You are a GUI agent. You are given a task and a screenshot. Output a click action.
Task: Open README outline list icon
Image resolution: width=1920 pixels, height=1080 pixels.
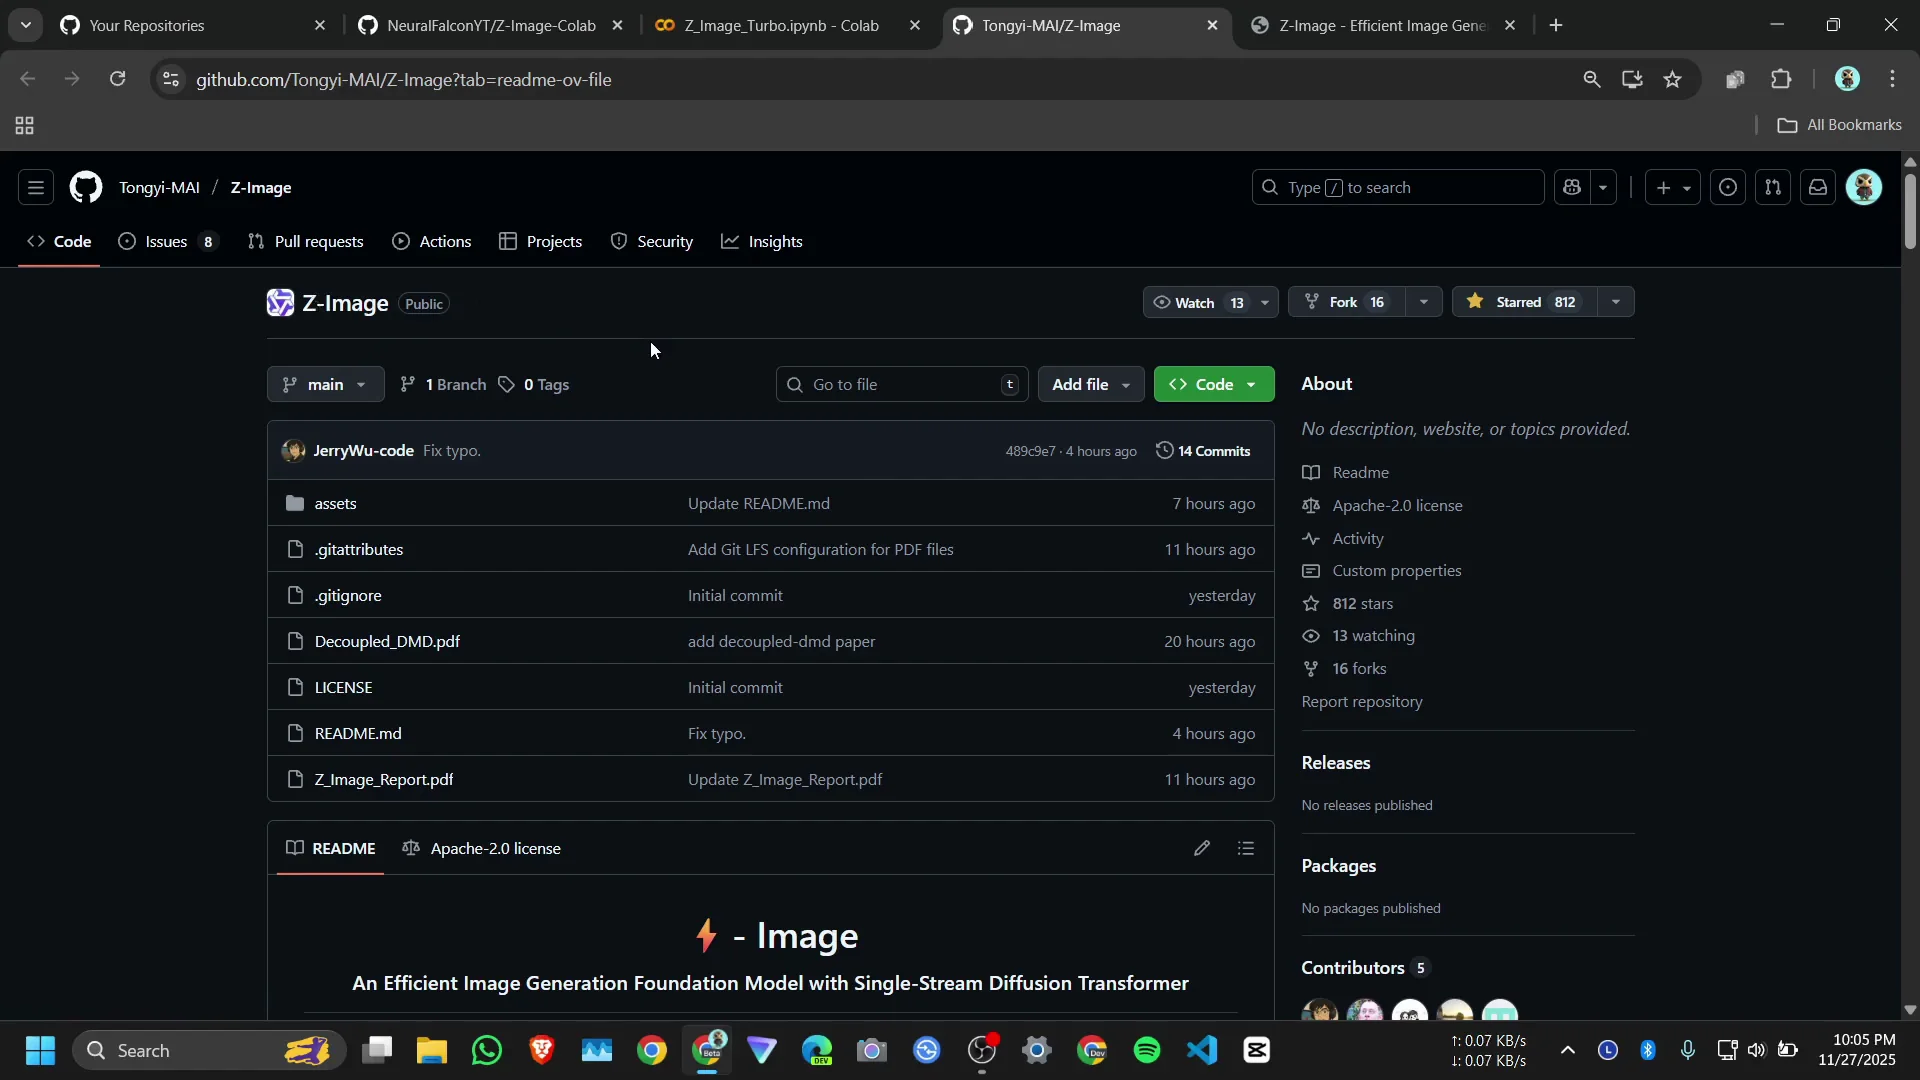click(1246, 849)
